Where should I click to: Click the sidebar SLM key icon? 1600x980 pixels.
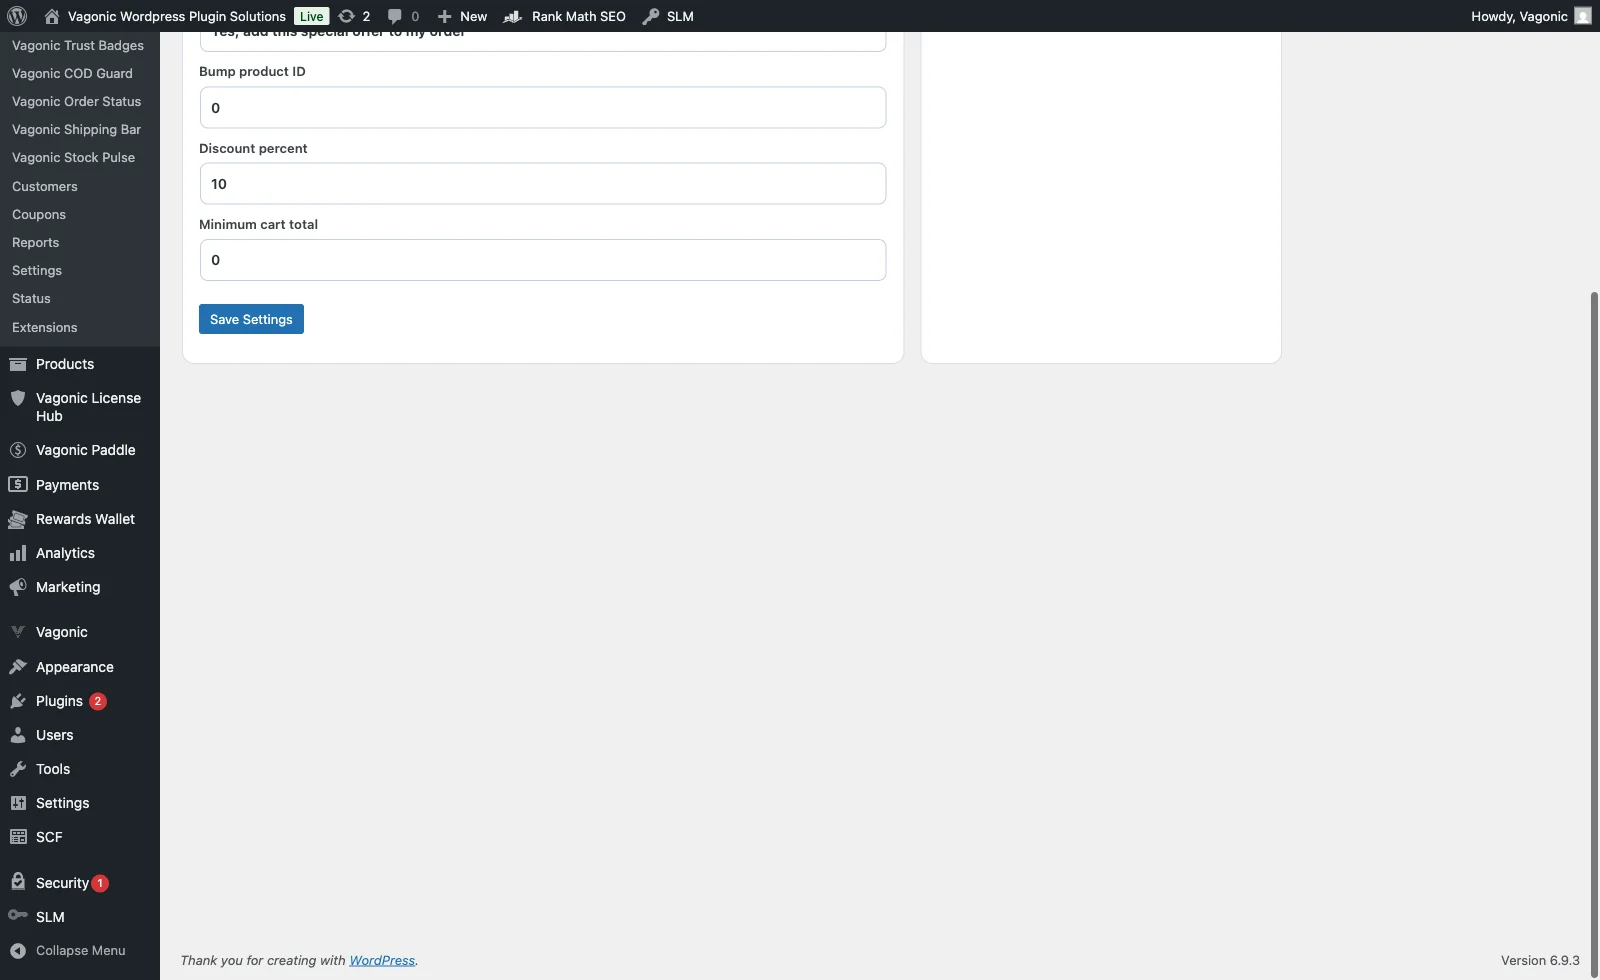coord(18,915)
